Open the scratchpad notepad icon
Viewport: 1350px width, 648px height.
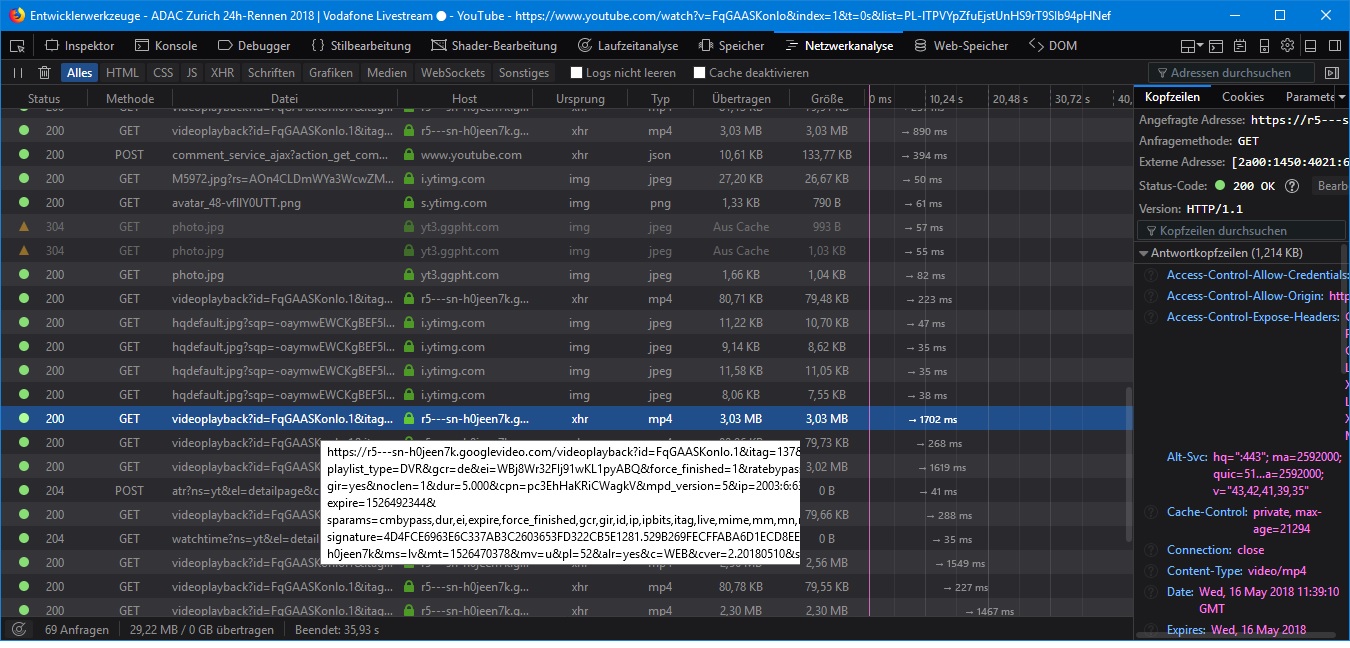(1240, 46)
